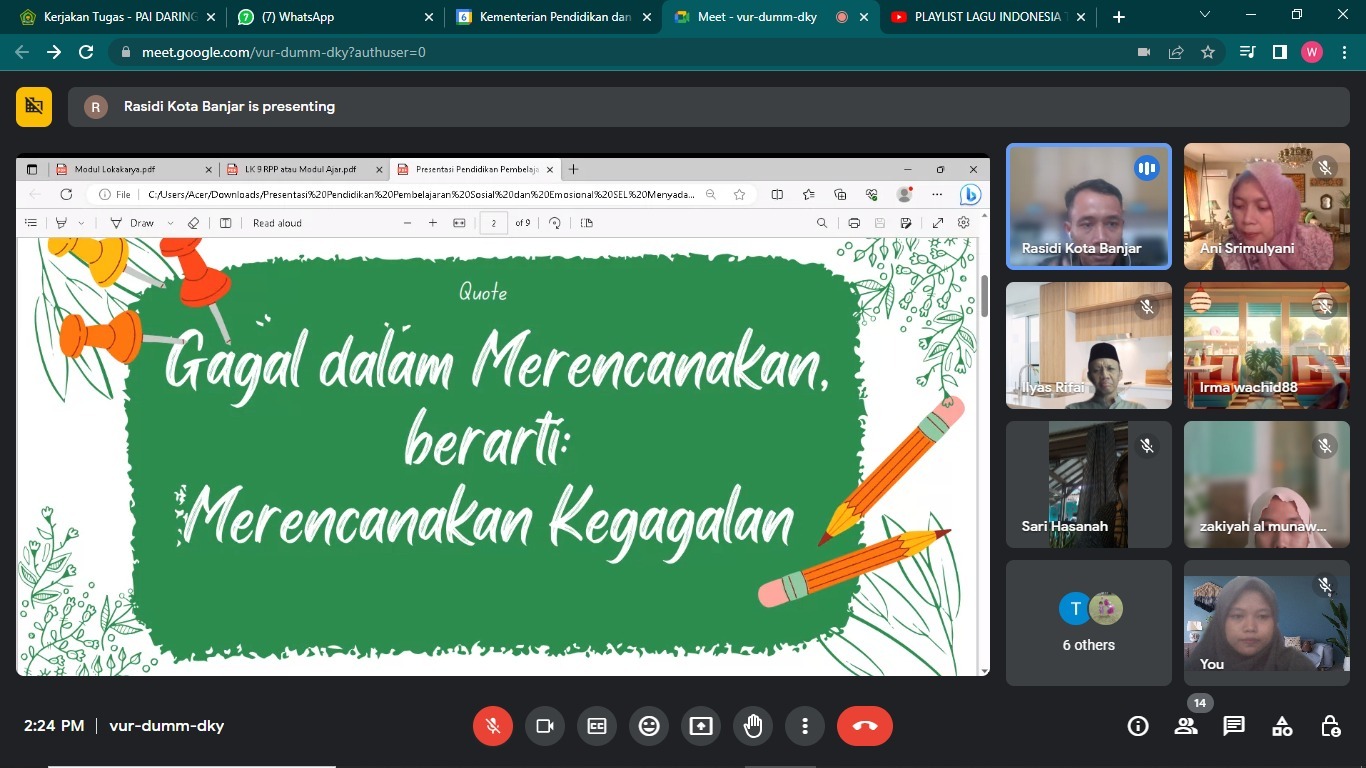This screenshot has height=768, width=1366.
Task: Go back with the Chrome back arrow
Action: click(x=22, y=52)
